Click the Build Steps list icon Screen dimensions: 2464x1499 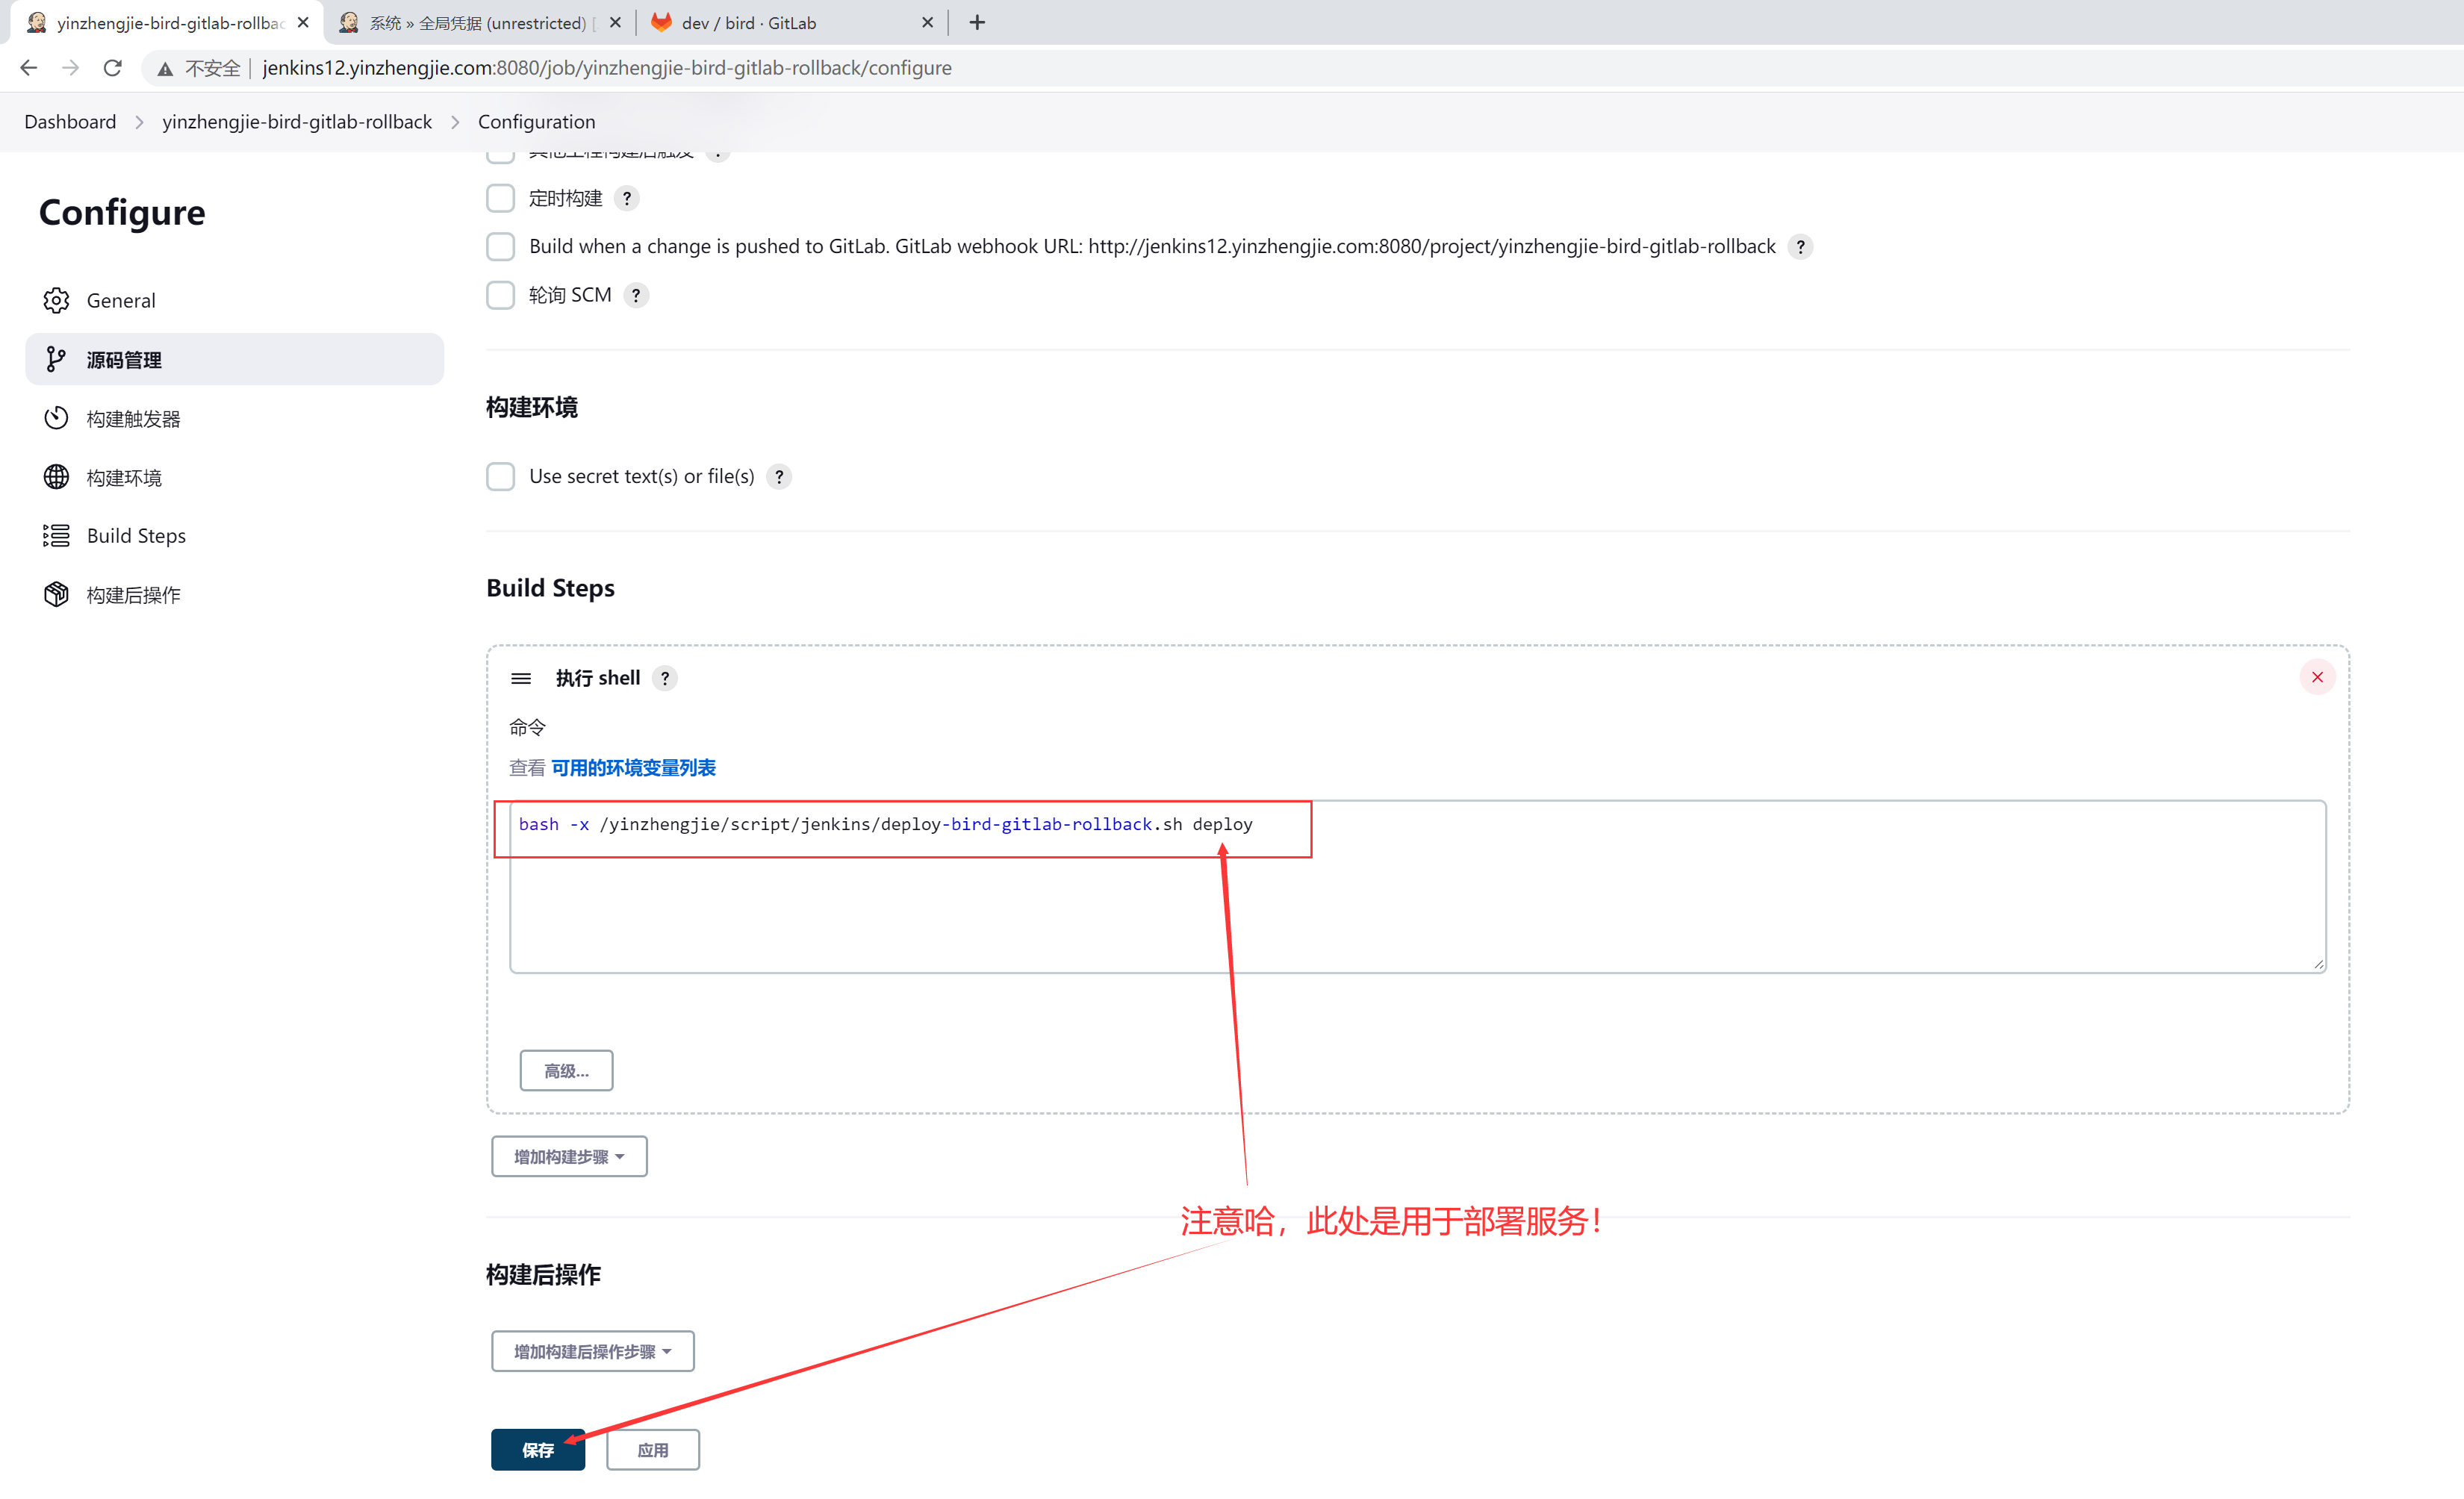click(x=56, y=536)
